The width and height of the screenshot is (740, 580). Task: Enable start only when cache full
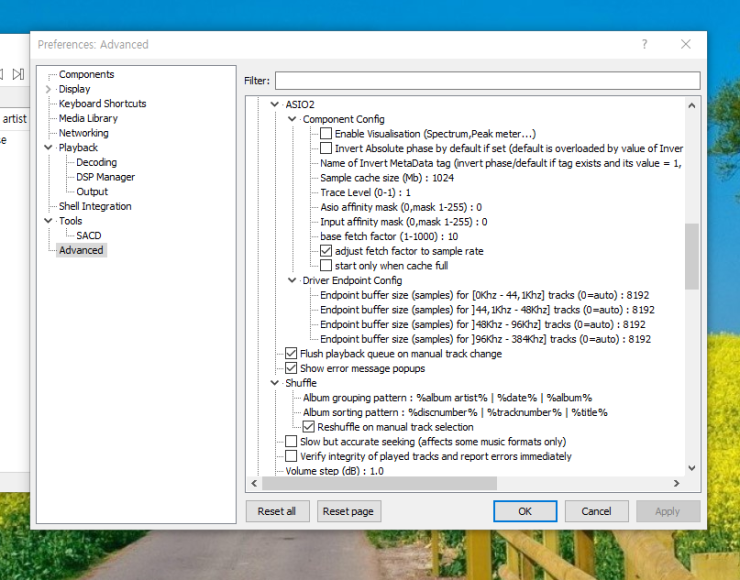pos(326,266)
